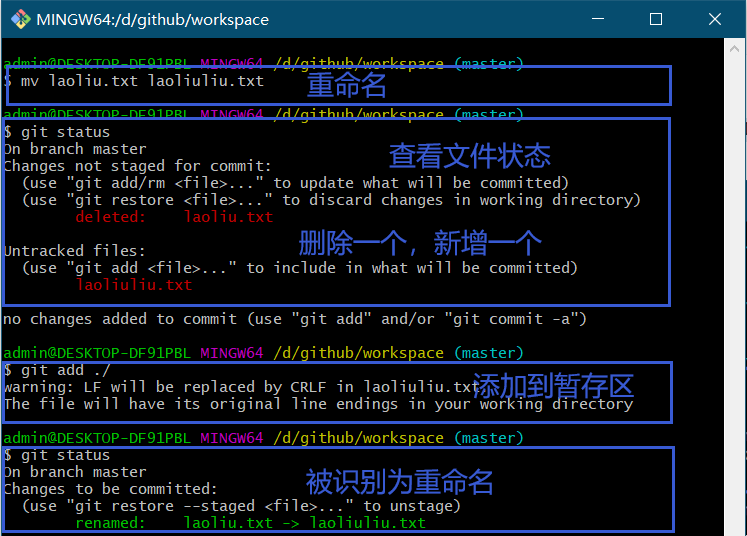Viewport: 747px width, 536px height.
Task: Click the first 'On branch master' line
Action: [x=75, y=149]
